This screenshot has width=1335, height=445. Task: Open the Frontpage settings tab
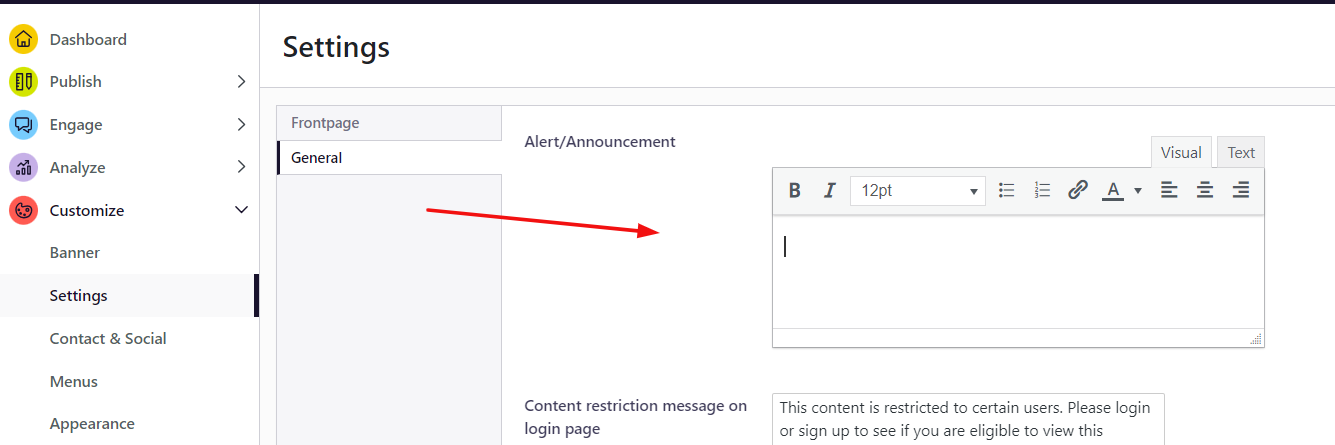click(x=389, y=123)
